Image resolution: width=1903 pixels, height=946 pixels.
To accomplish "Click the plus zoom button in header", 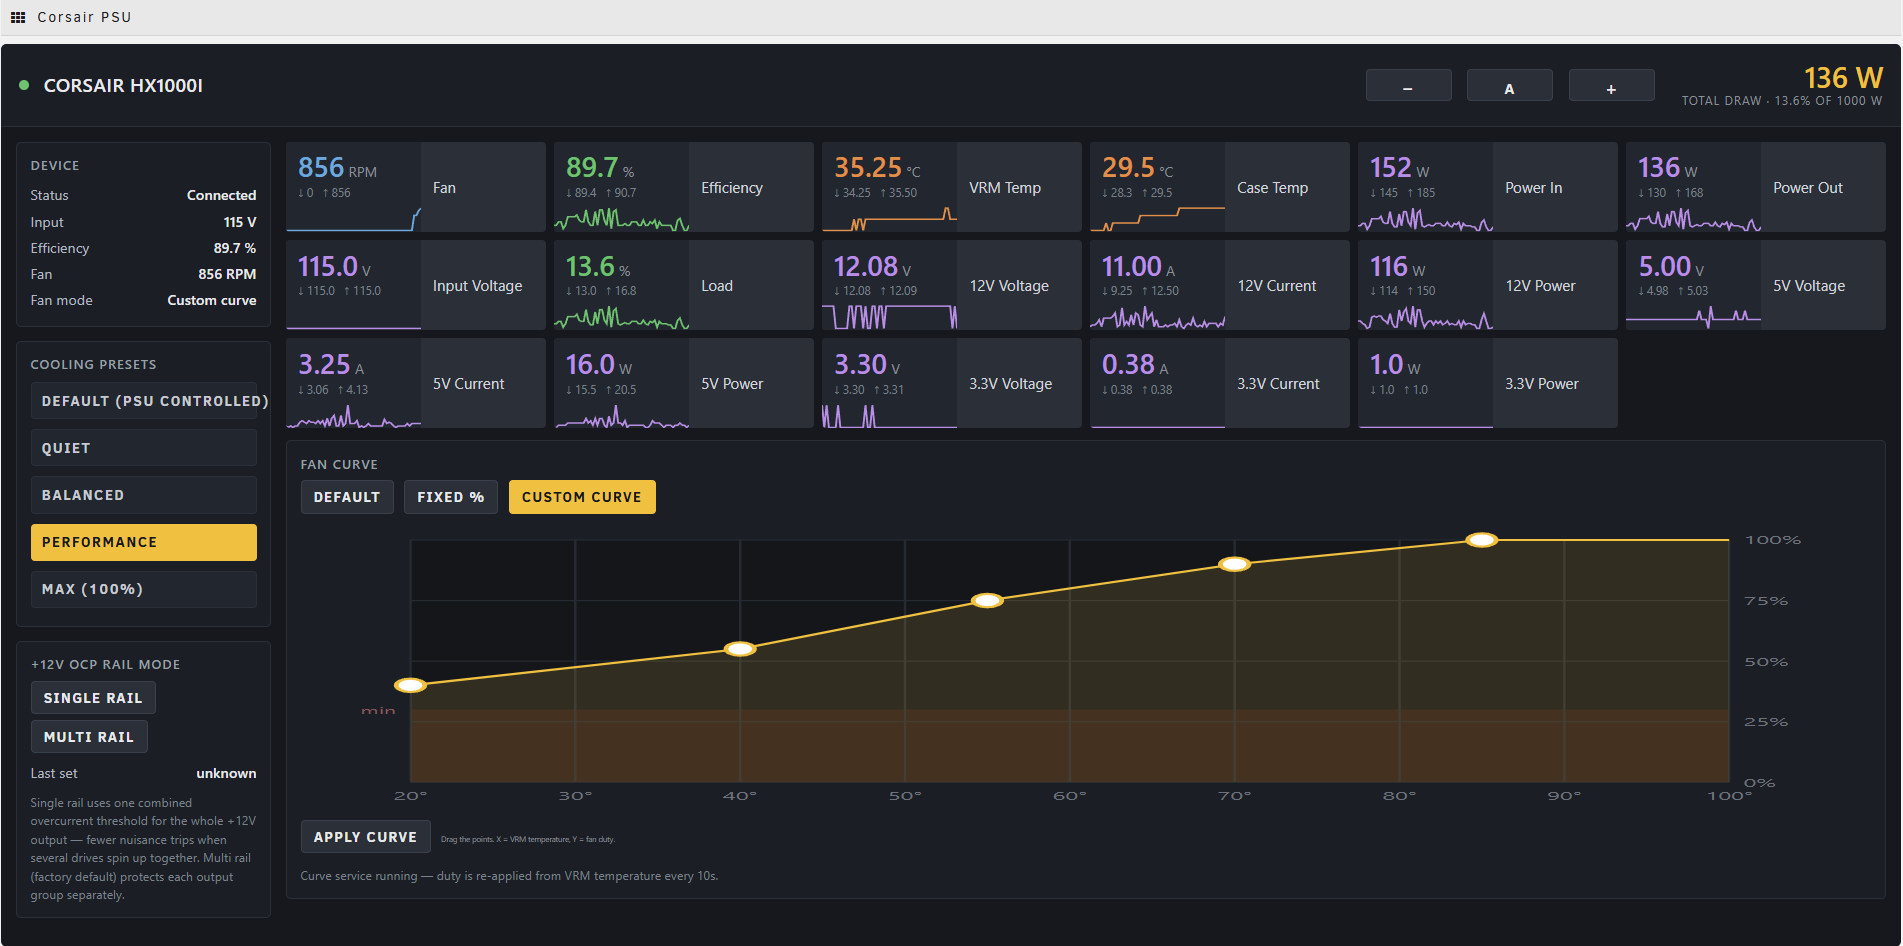I will [1611, 85].
